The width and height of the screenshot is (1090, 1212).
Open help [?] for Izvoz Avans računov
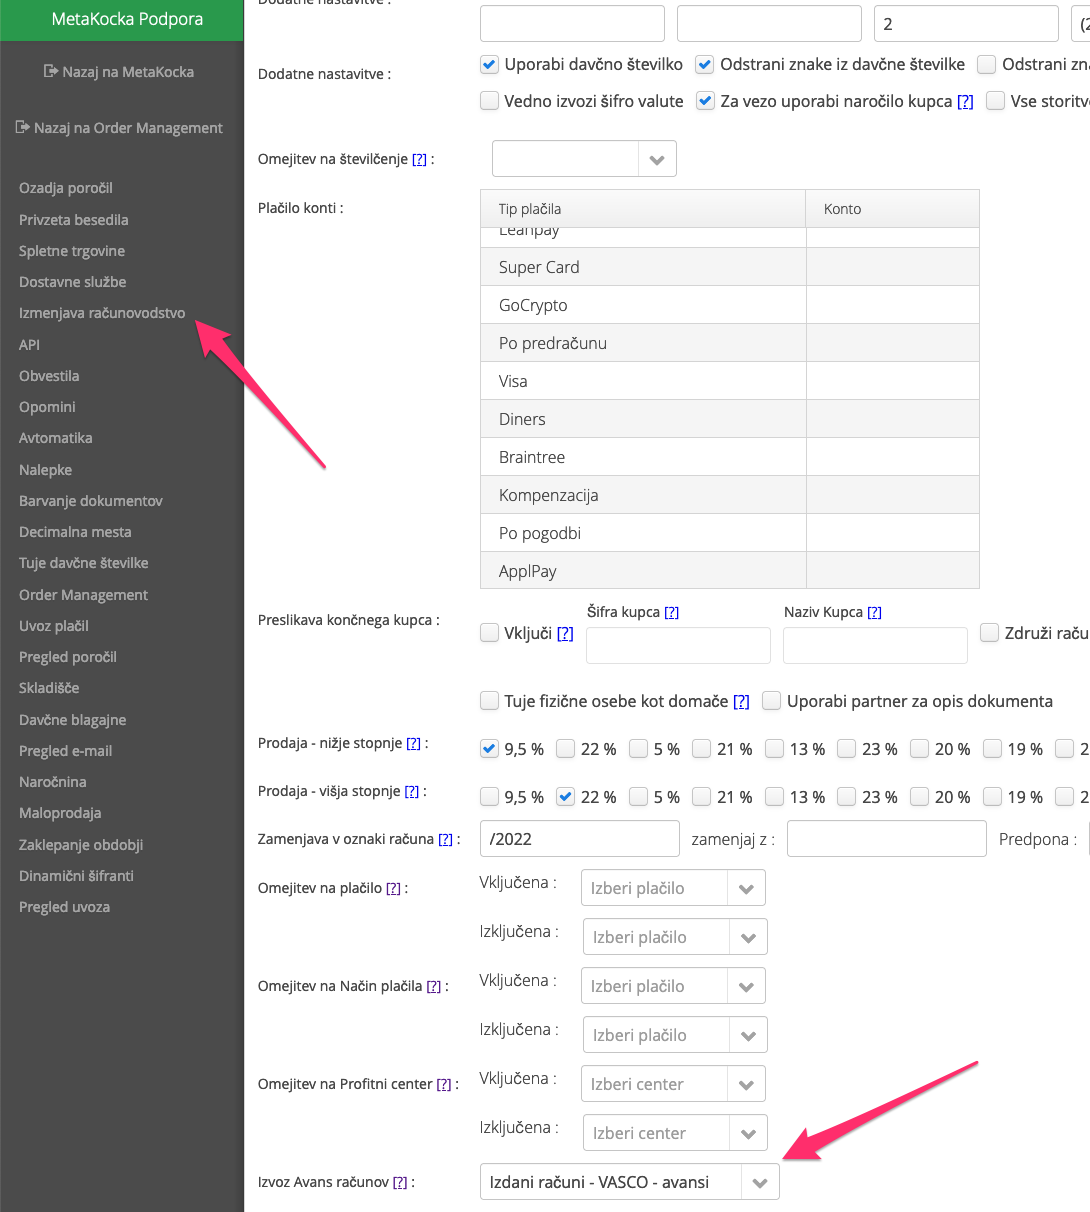coord(400,1182)
